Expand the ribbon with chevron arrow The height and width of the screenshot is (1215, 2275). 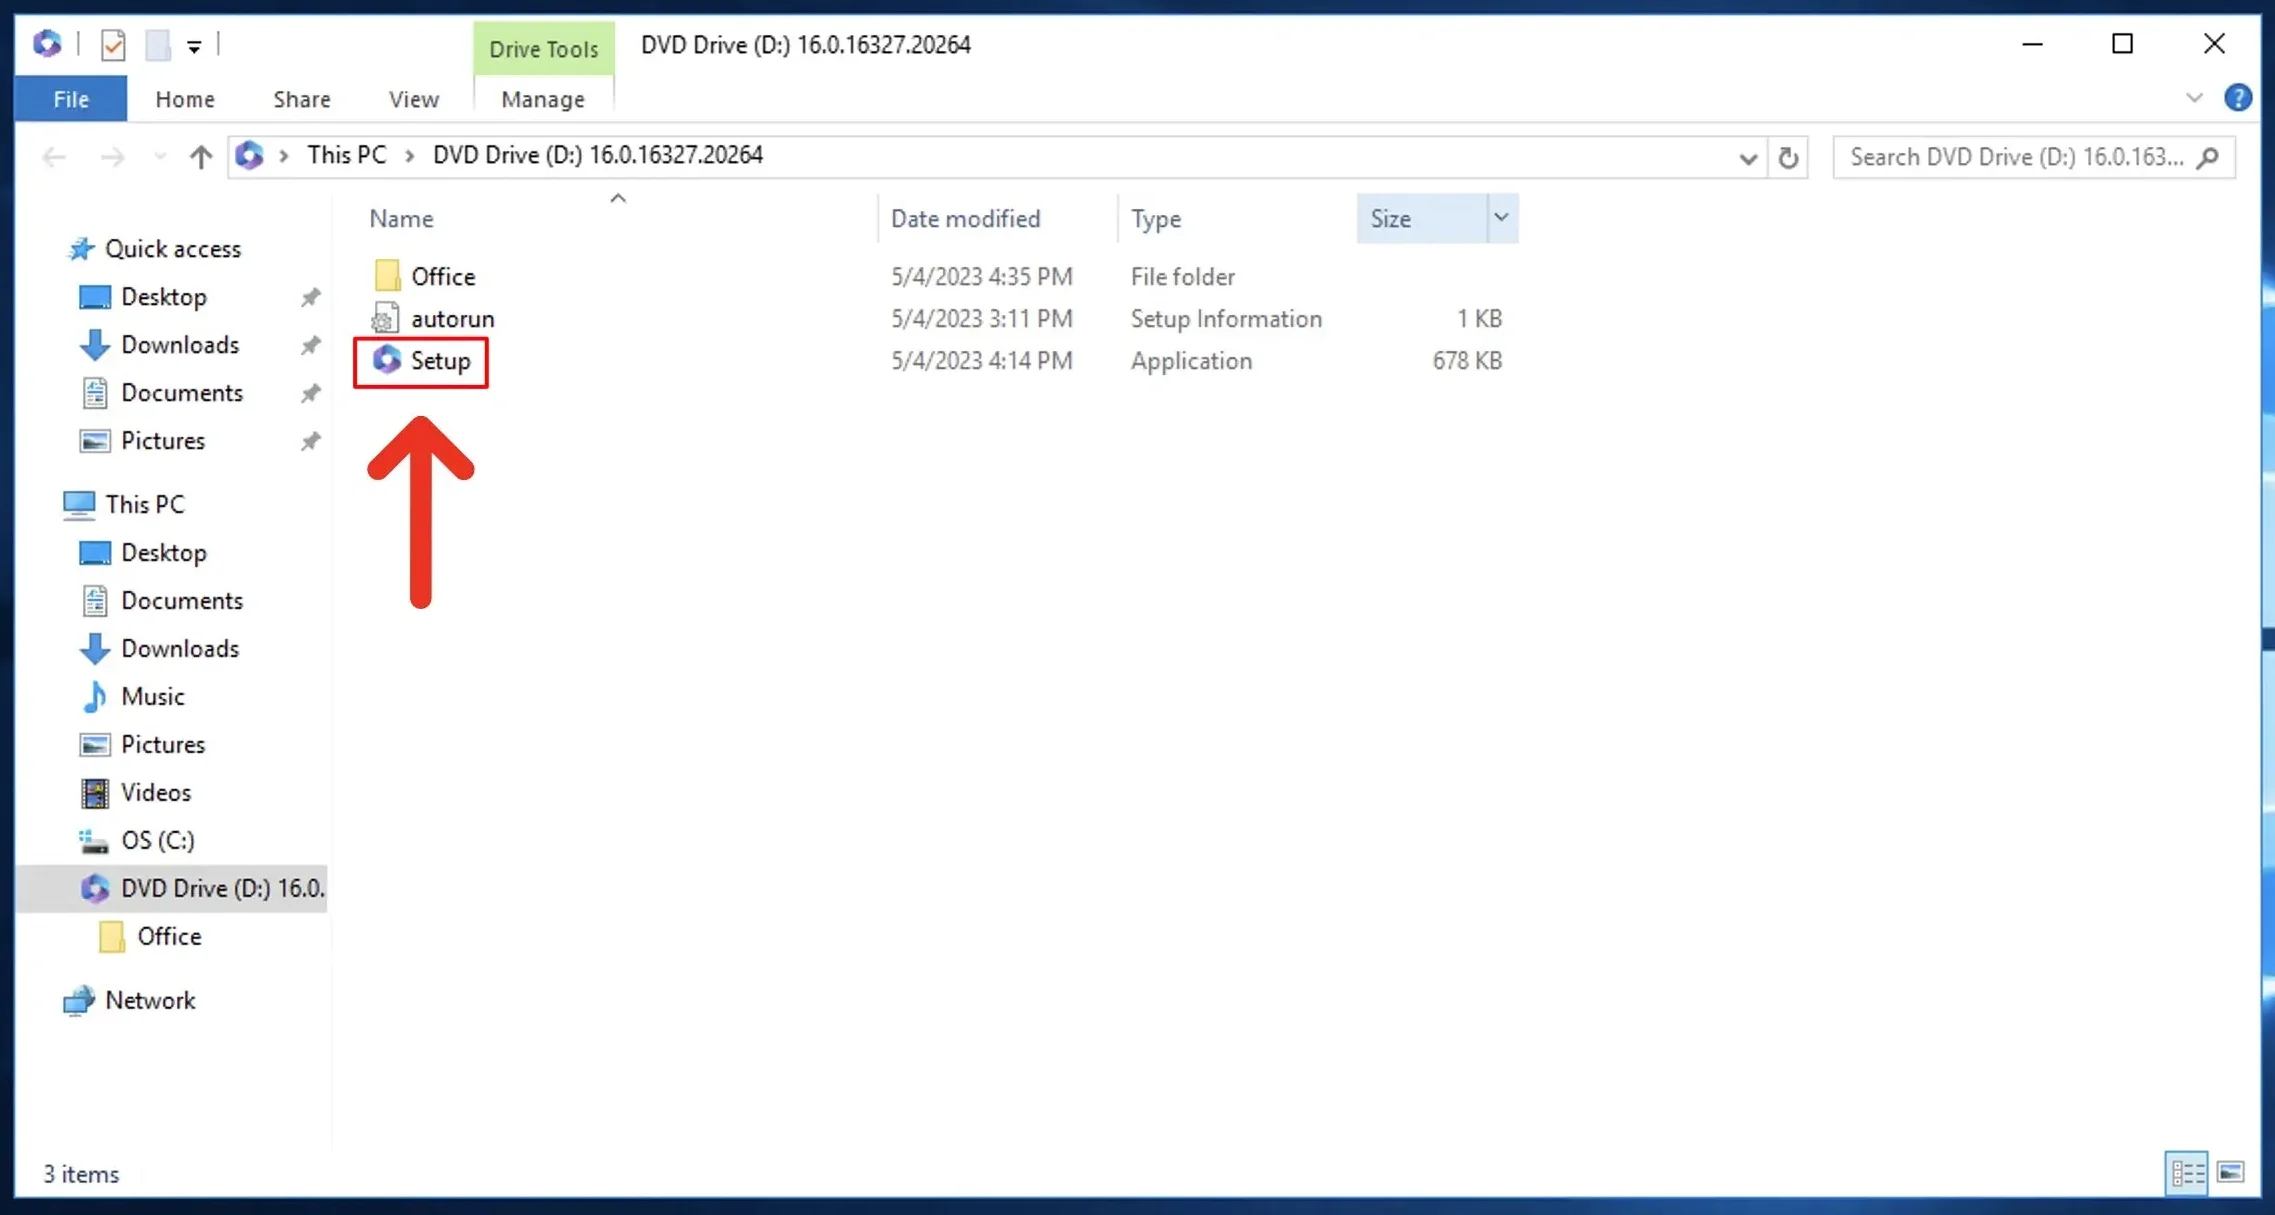pos(2193,98)
